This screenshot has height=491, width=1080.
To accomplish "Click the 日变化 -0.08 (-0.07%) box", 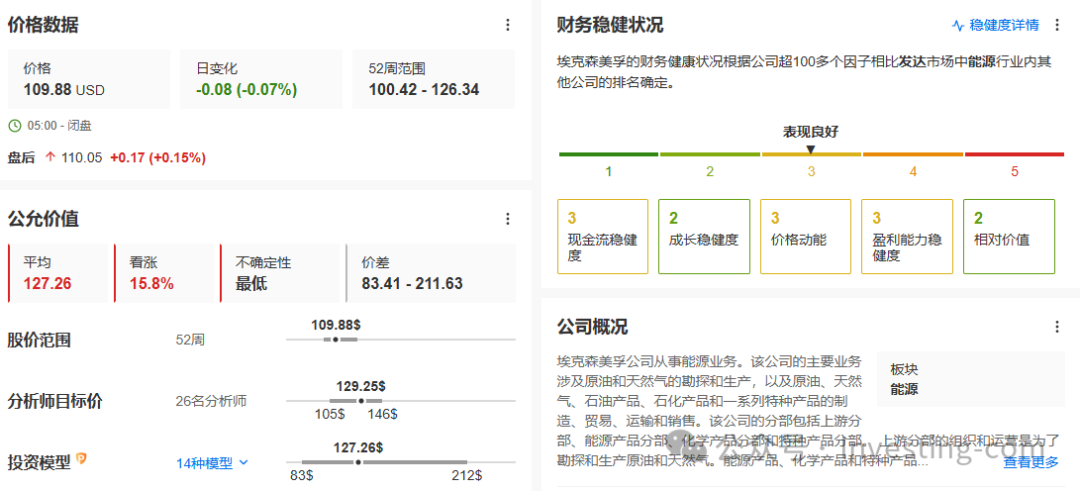I will 261,79.
